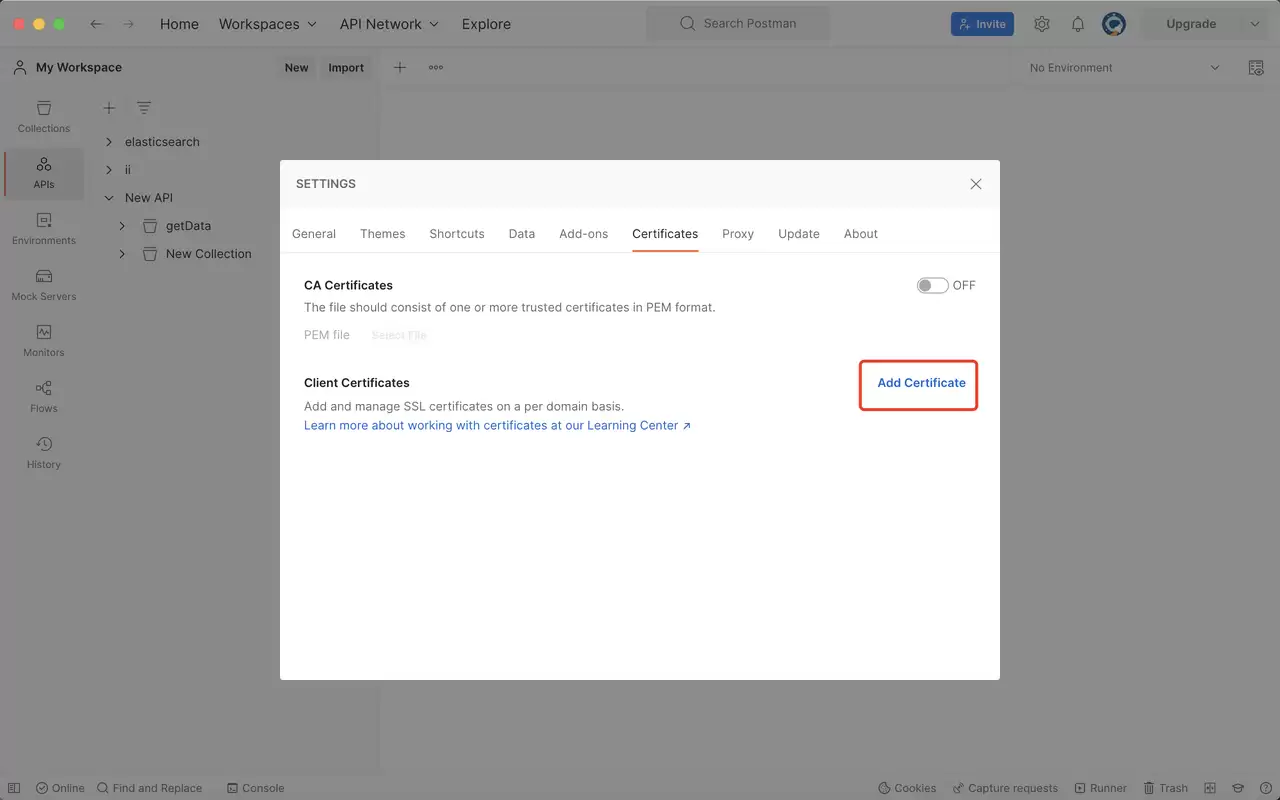
Task: Open the No Environment dropdown
Action: [1125, 68]
